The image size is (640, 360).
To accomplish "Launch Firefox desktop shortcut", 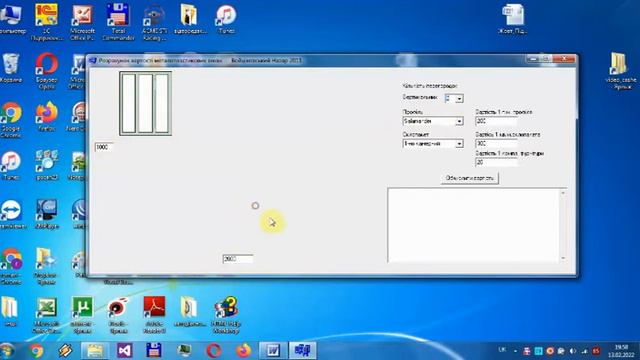I will pyautogui.click(x=46, y=116).
